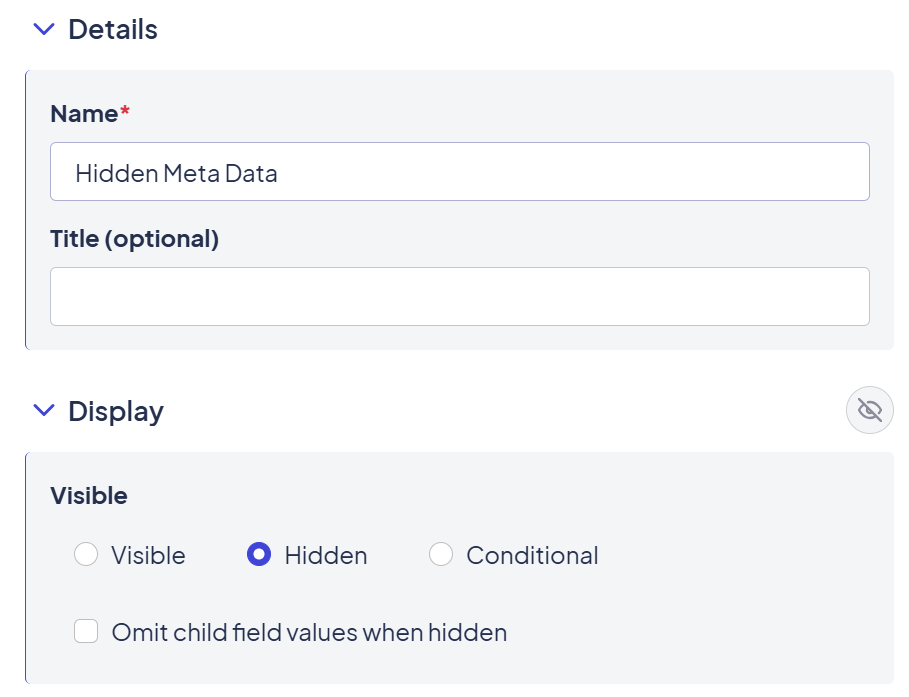This screenshot has height=697, width=909.
Task: Click "Omit child field values when hidden" text
Action: coord(309,632)
